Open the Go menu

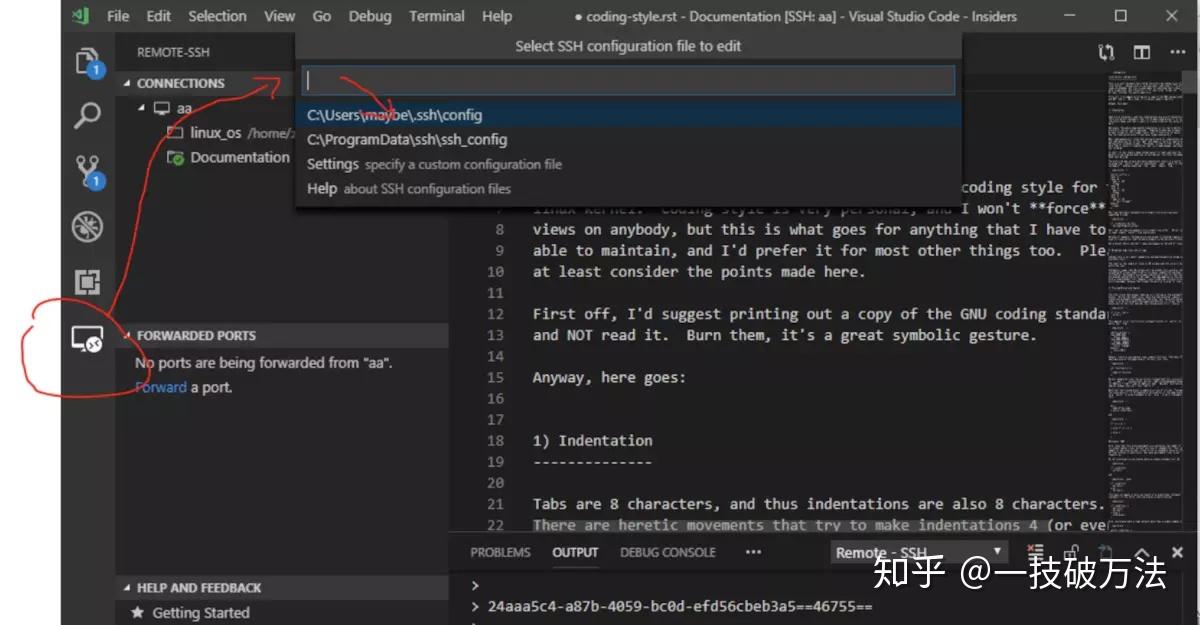coord(322,16)
